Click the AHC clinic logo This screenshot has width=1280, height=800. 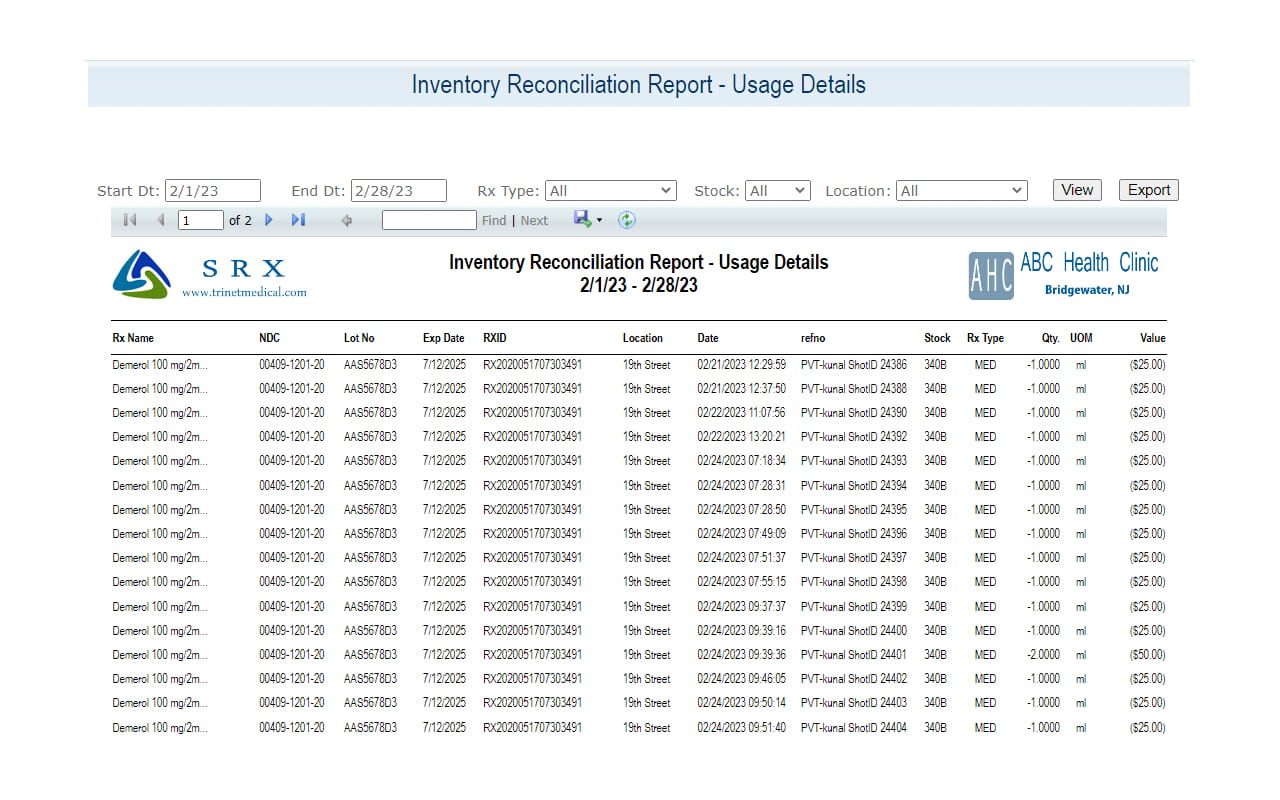pyautogui.click(x=991, y=275)
